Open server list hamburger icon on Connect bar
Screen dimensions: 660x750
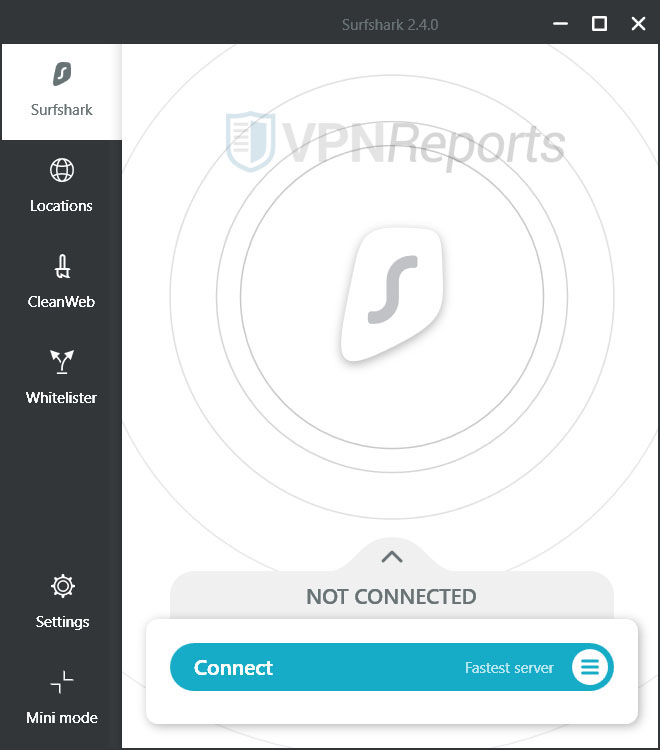pos(590,667)
